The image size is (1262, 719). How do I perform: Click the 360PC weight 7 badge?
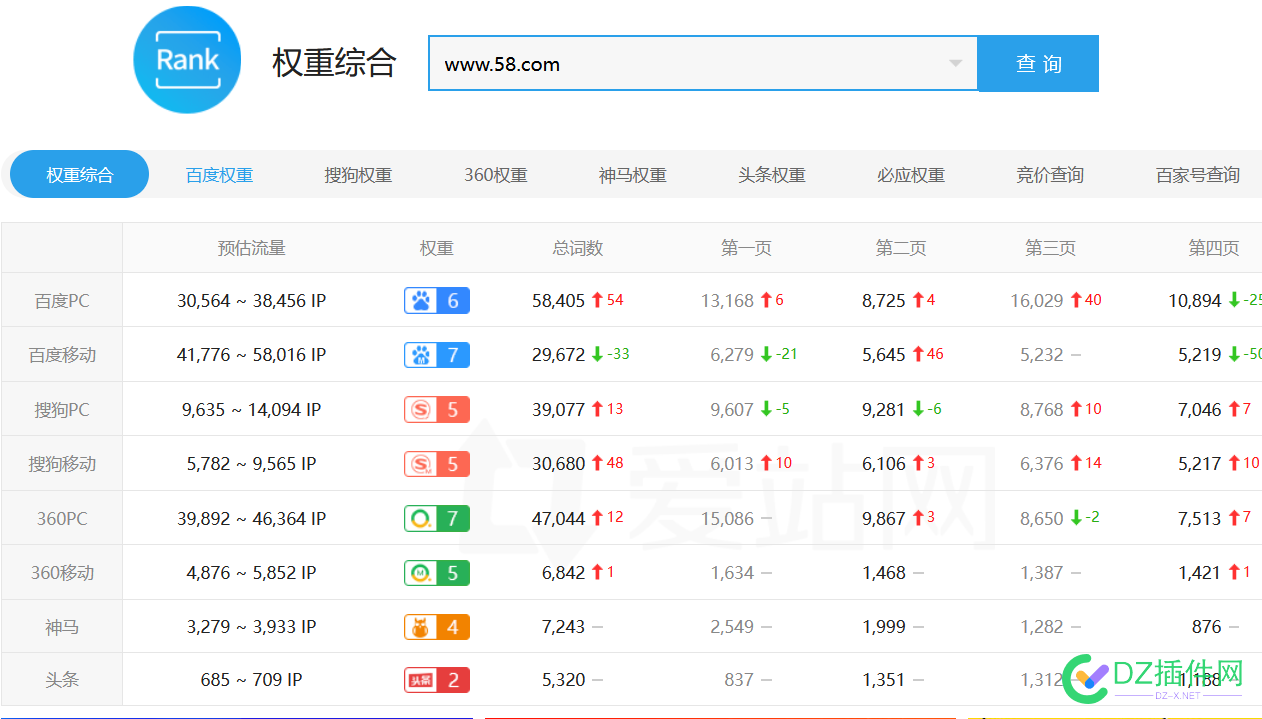[437, 519]
